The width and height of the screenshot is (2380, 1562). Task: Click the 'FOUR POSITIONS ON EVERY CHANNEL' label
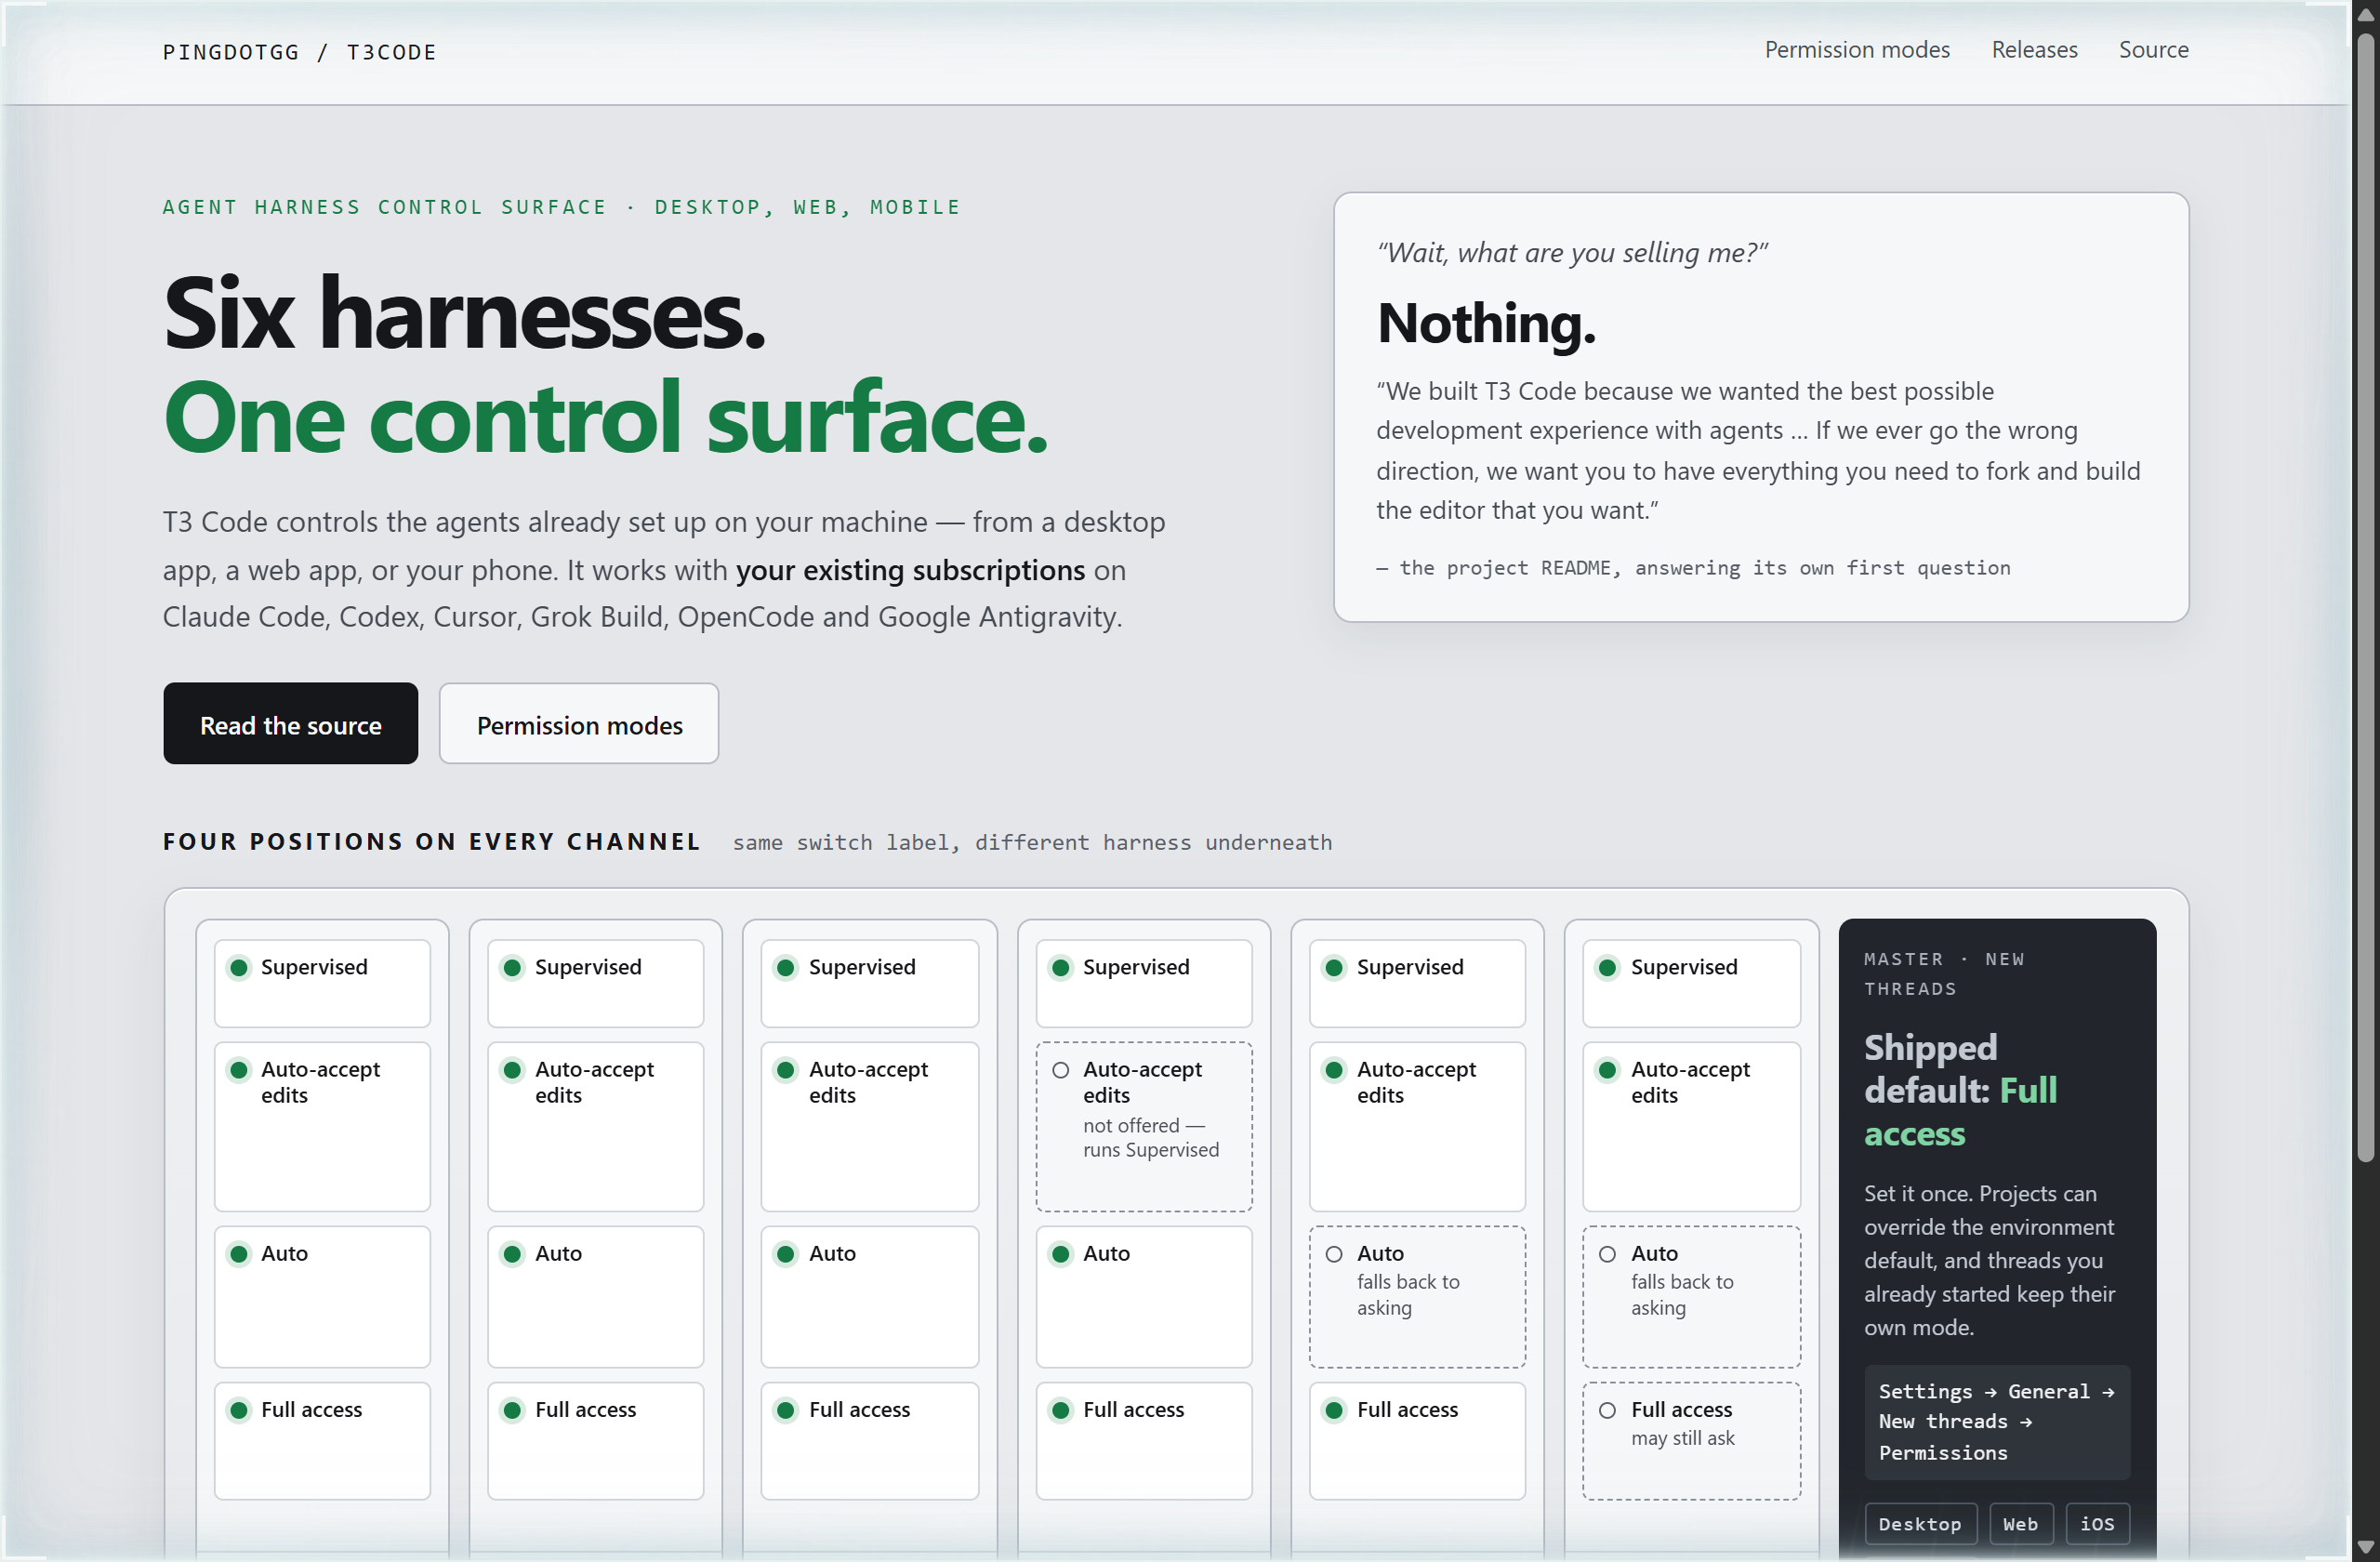[432, 842]
